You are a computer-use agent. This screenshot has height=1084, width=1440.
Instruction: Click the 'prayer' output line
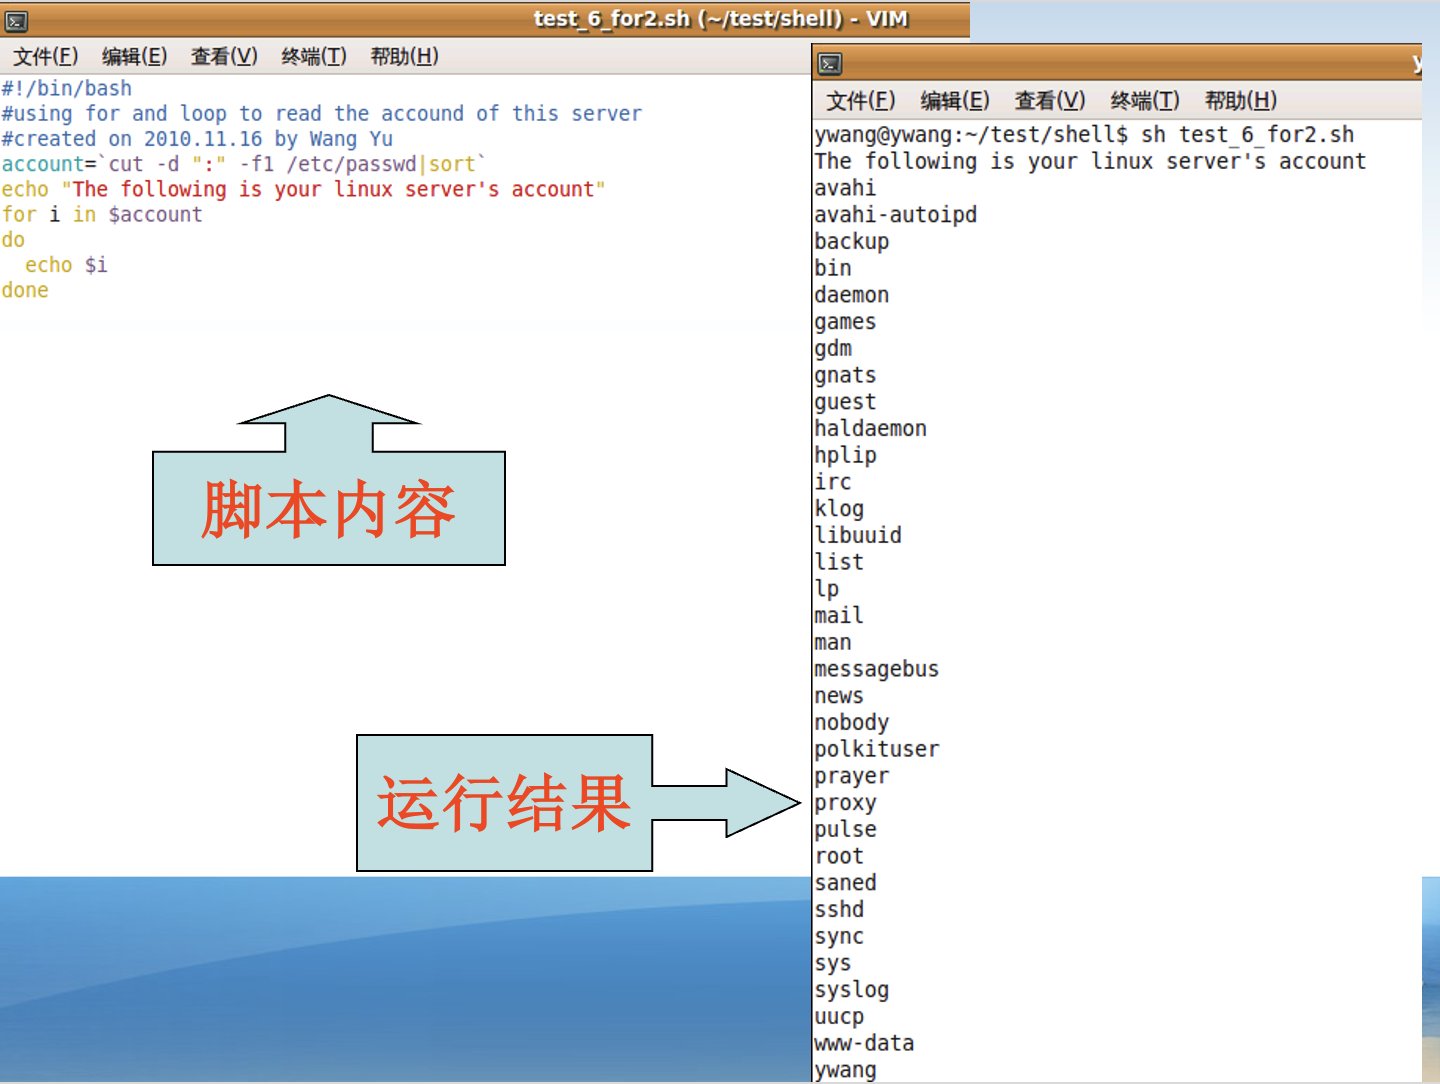[852, 776]
